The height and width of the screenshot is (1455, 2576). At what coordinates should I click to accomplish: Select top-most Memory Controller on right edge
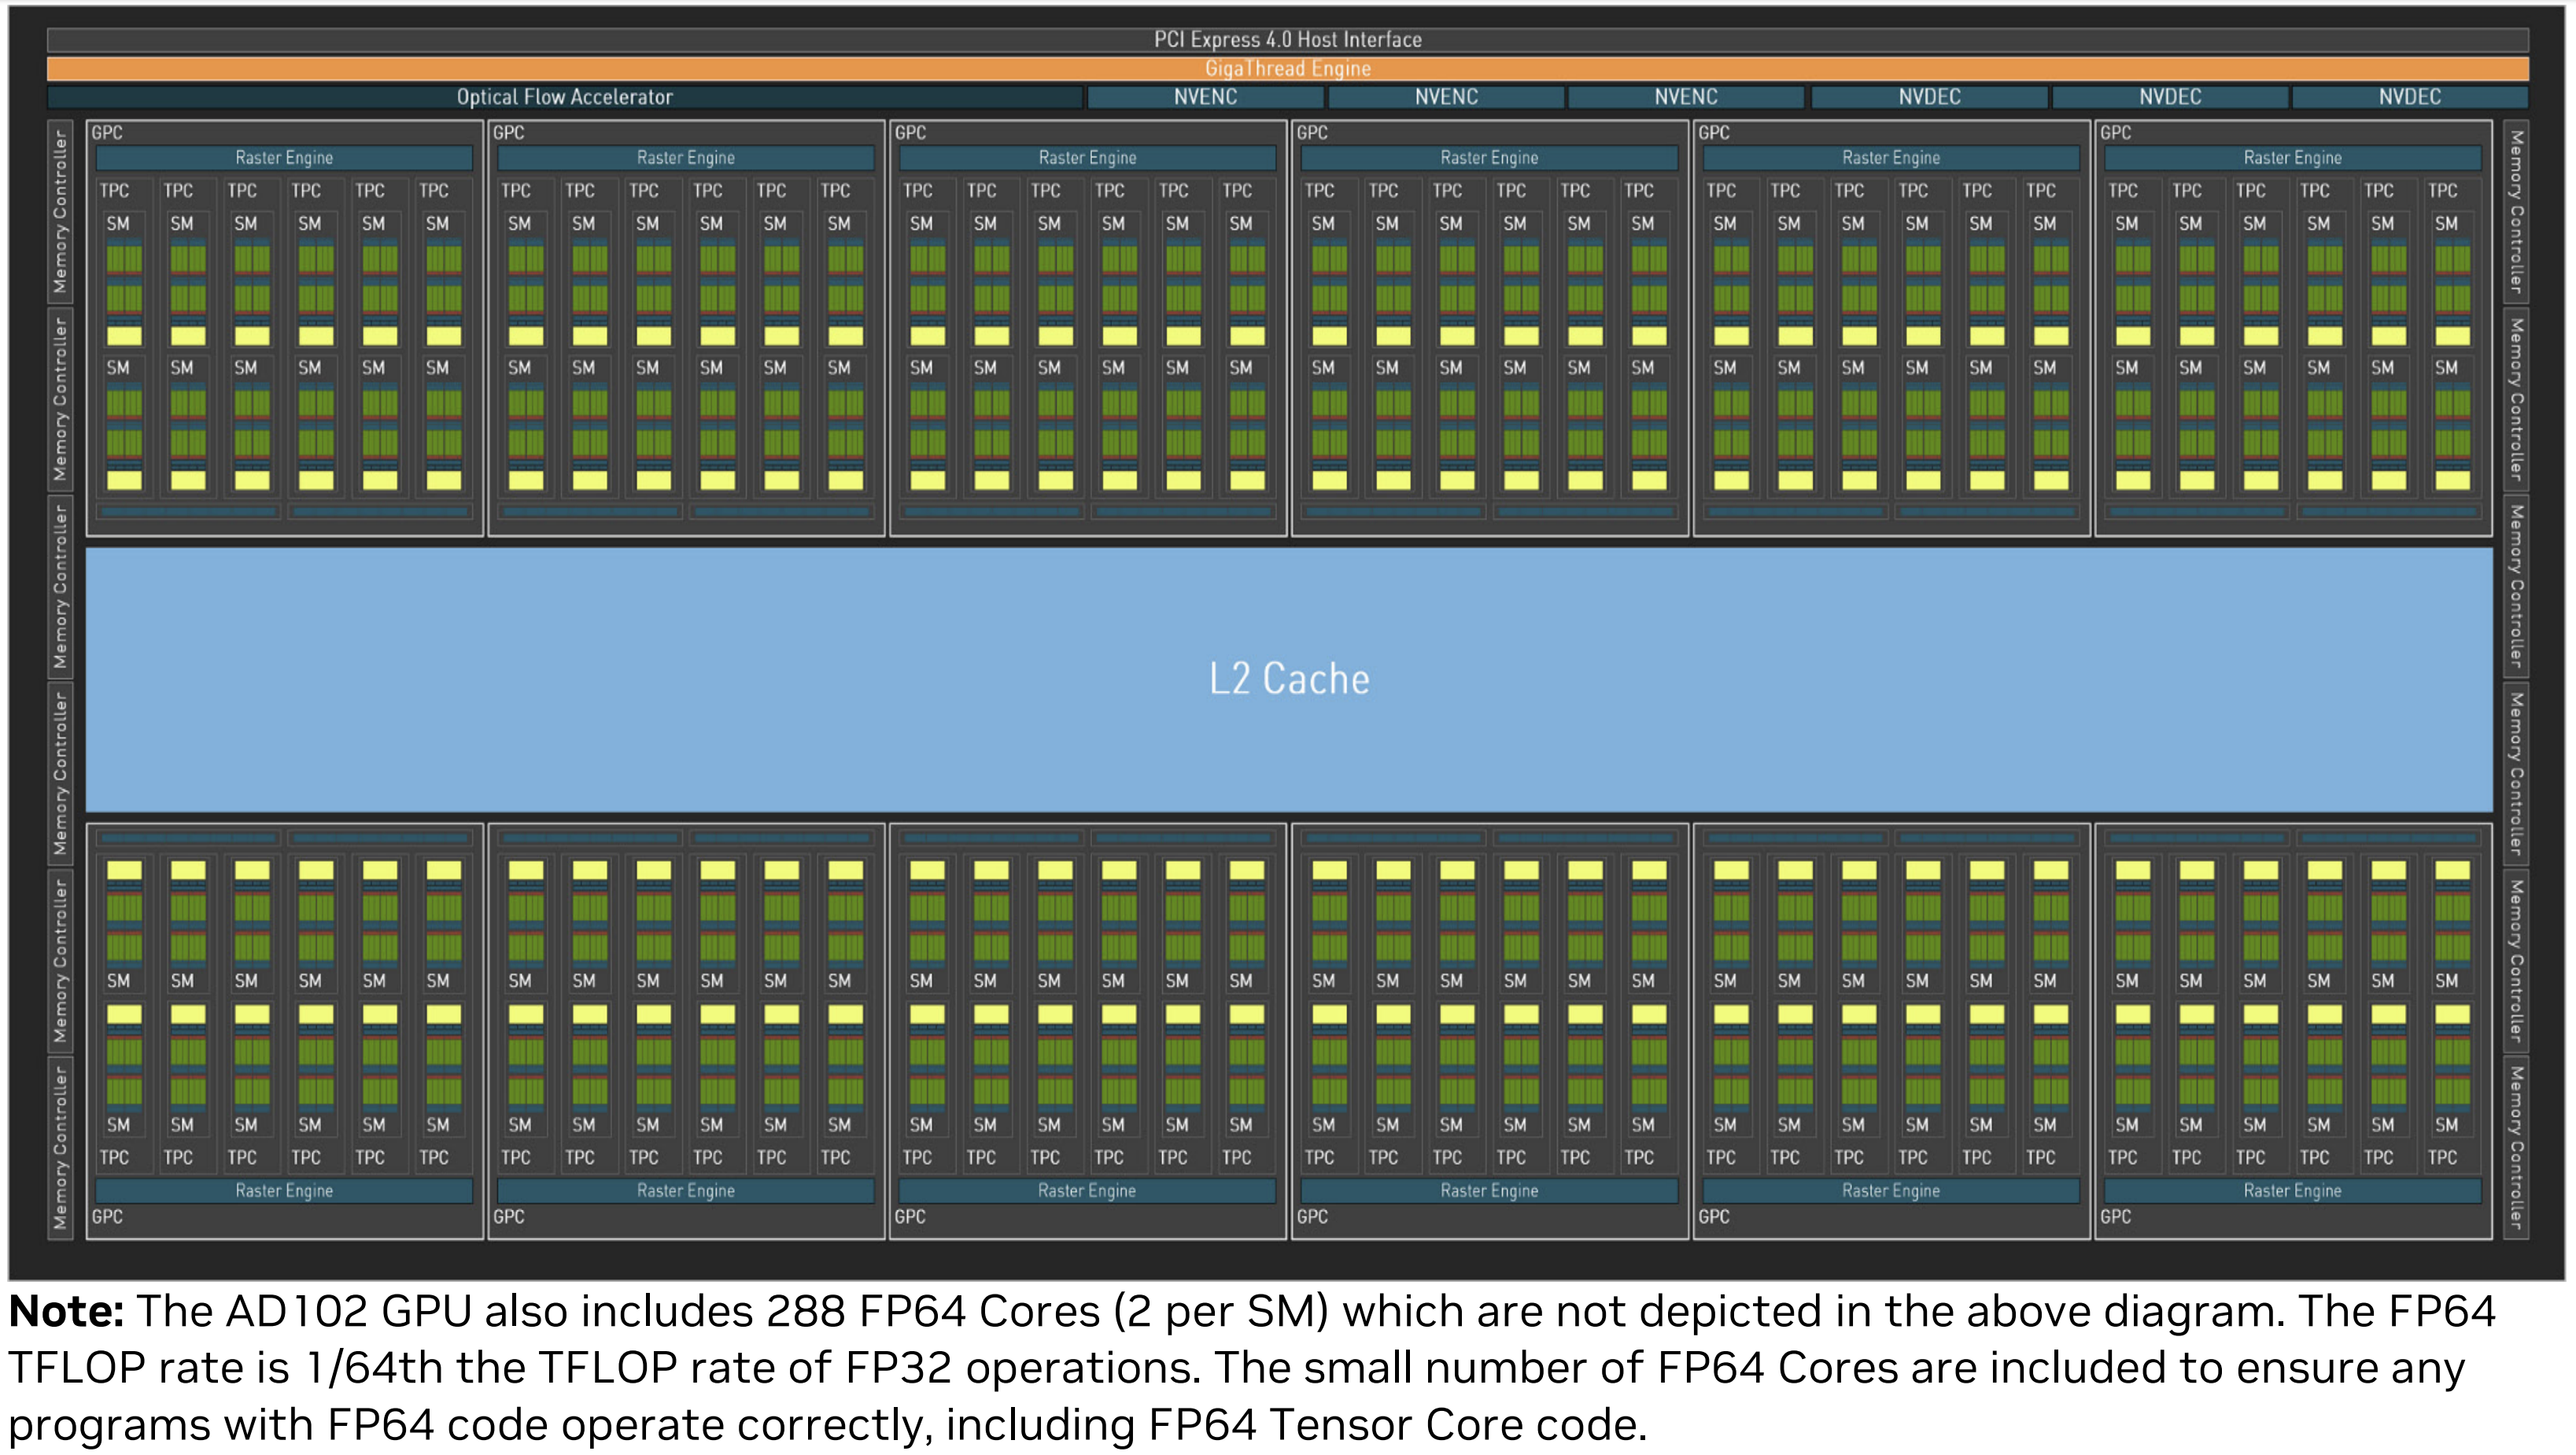[2515, 211]
